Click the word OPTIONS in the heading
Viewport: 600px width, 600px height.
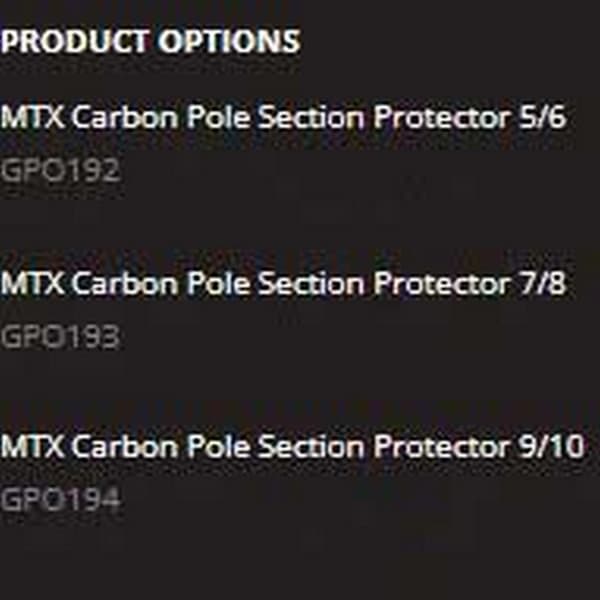[229, 41]
